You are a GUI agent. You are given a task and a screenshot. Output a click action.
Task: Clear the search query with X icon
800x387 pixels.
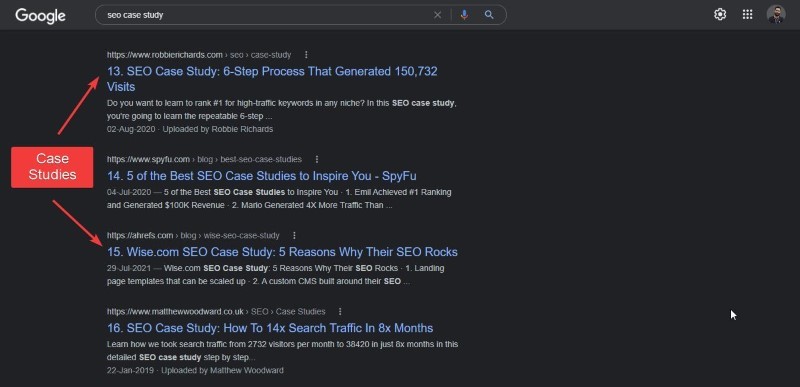[437, 15]
